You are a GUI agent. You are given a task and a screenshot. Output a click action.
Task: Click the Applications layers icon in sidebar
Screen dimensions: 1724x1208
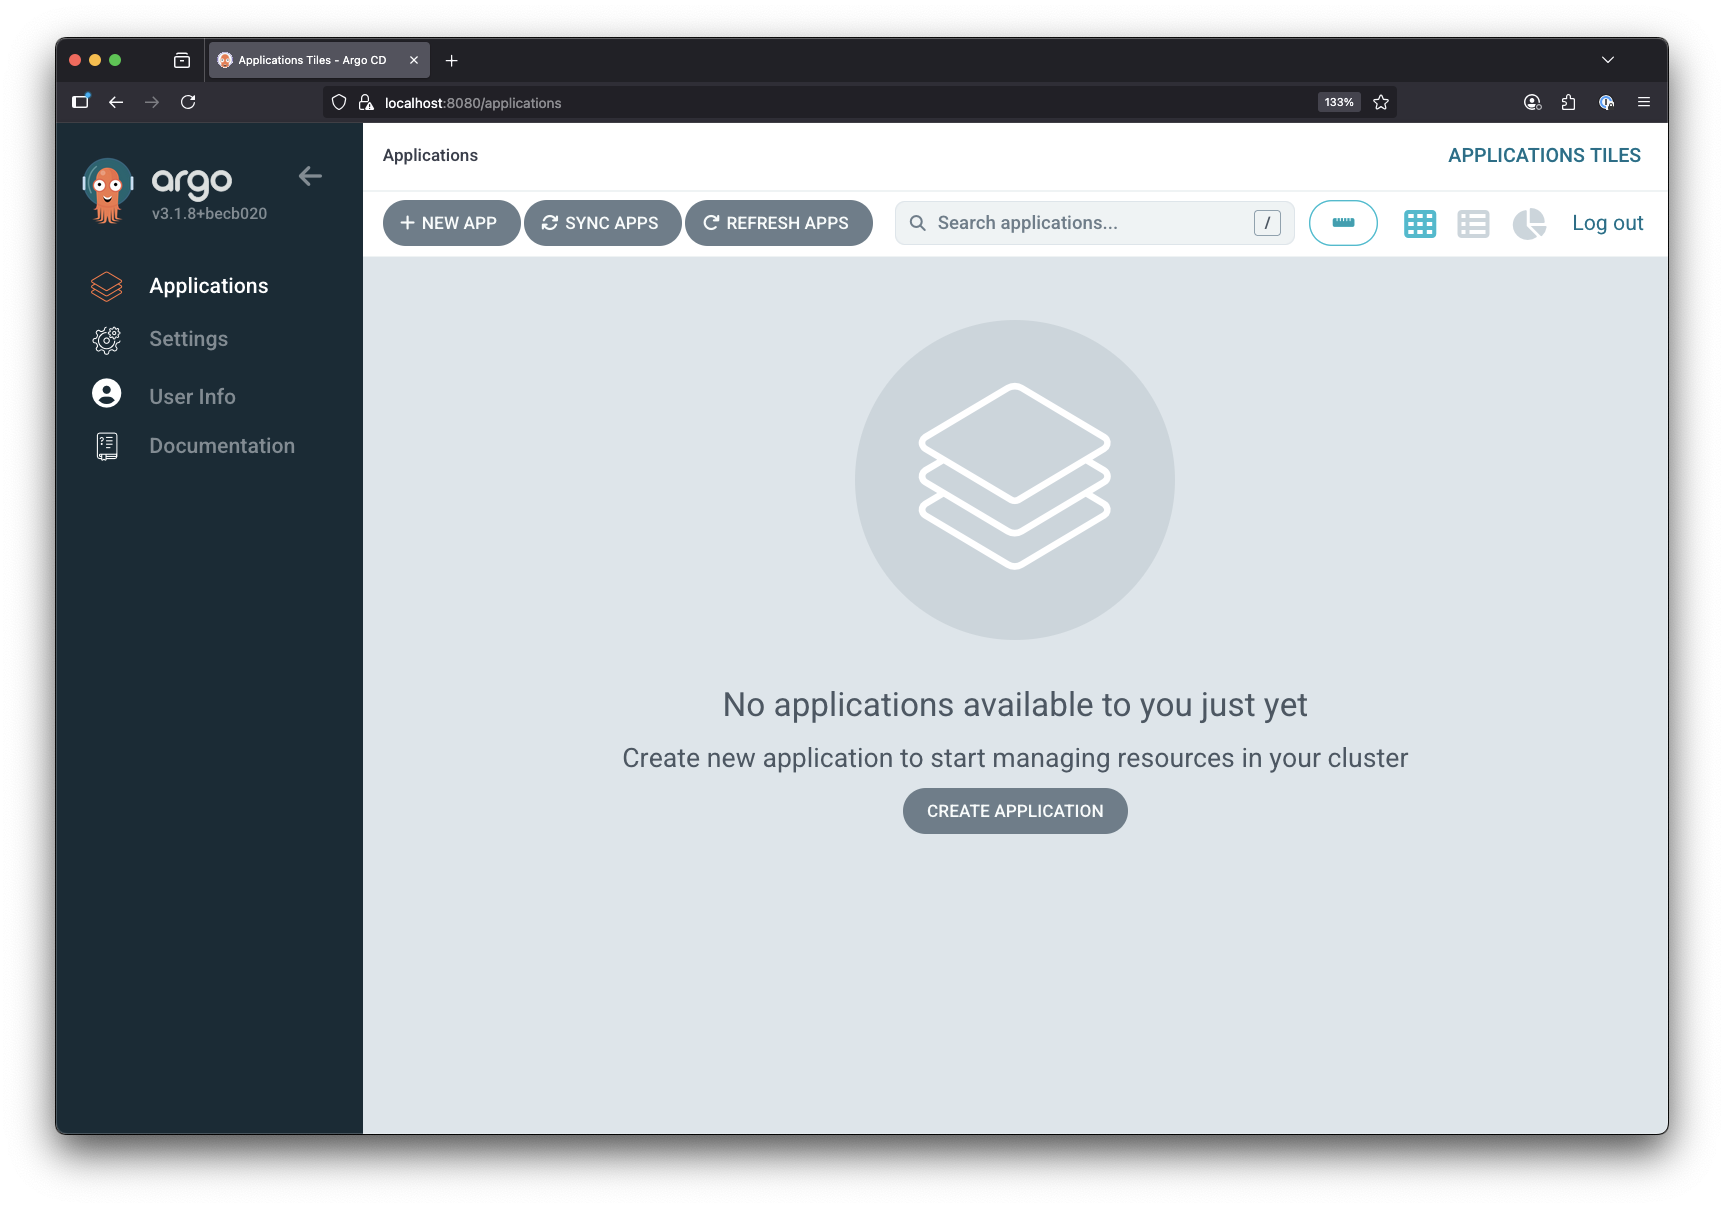[x=107, y=286]
